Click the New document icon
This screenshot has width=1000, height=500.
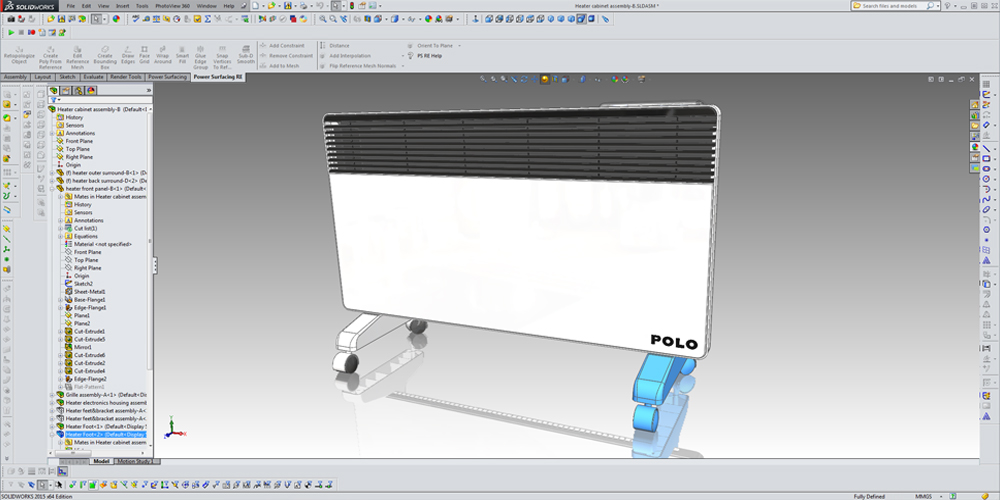(255, 6)
